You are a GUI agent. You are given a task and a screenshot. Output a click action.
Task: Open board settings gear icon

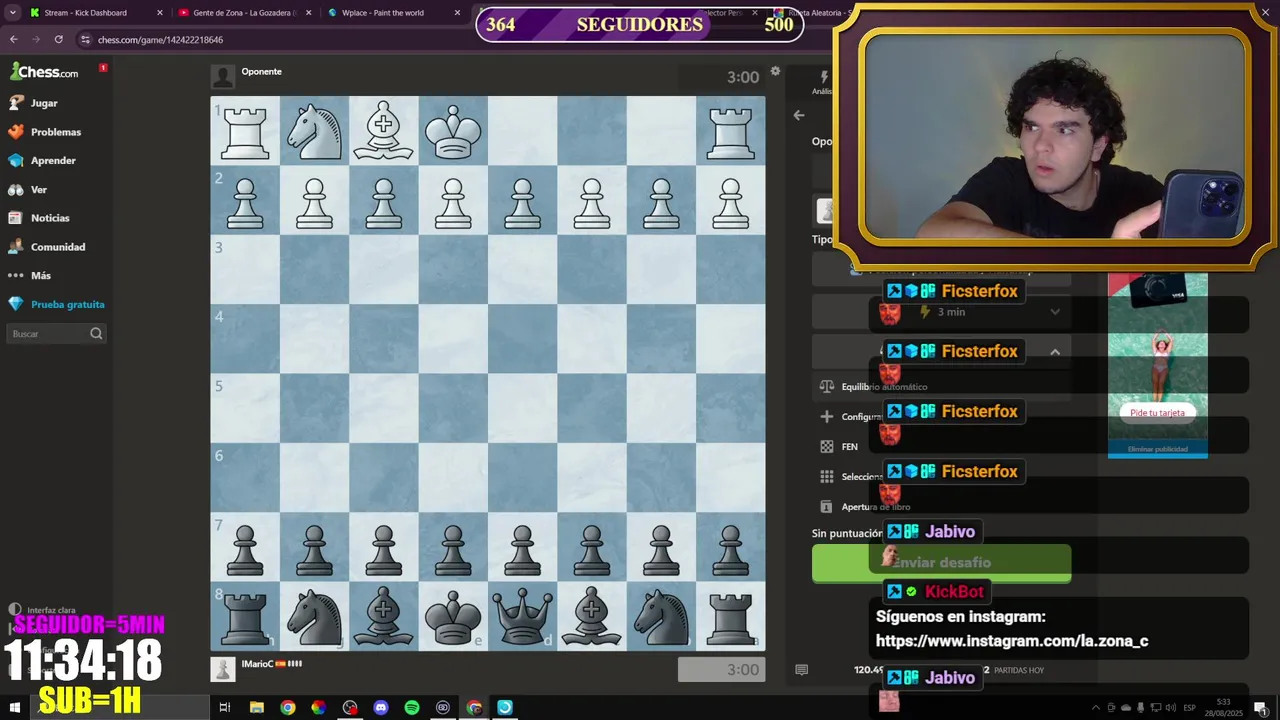[775, 72]
